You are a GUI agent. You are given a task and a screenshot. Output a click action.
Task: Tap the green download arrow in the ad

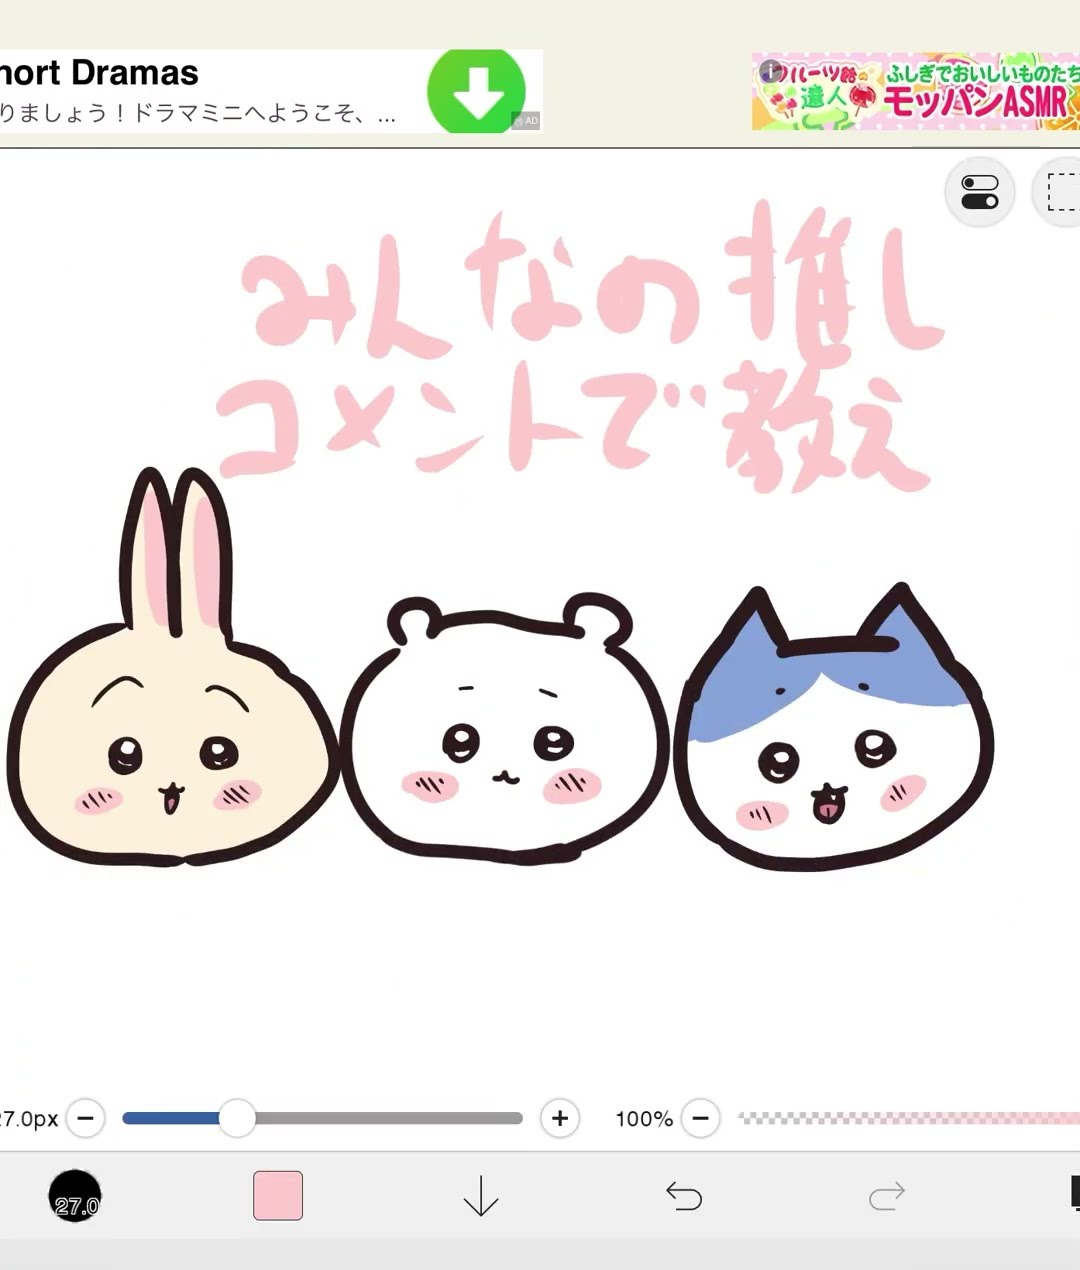[x=476, y=91]
